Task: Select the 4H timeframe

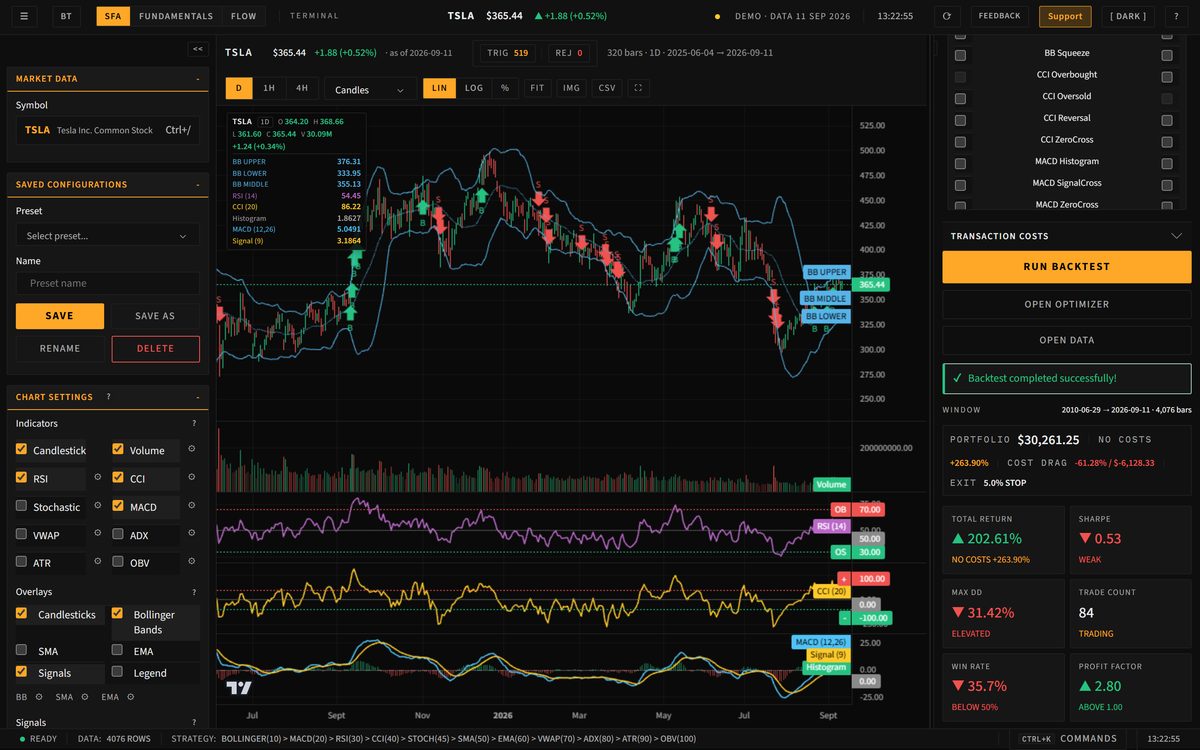Action: coord(302,88)
